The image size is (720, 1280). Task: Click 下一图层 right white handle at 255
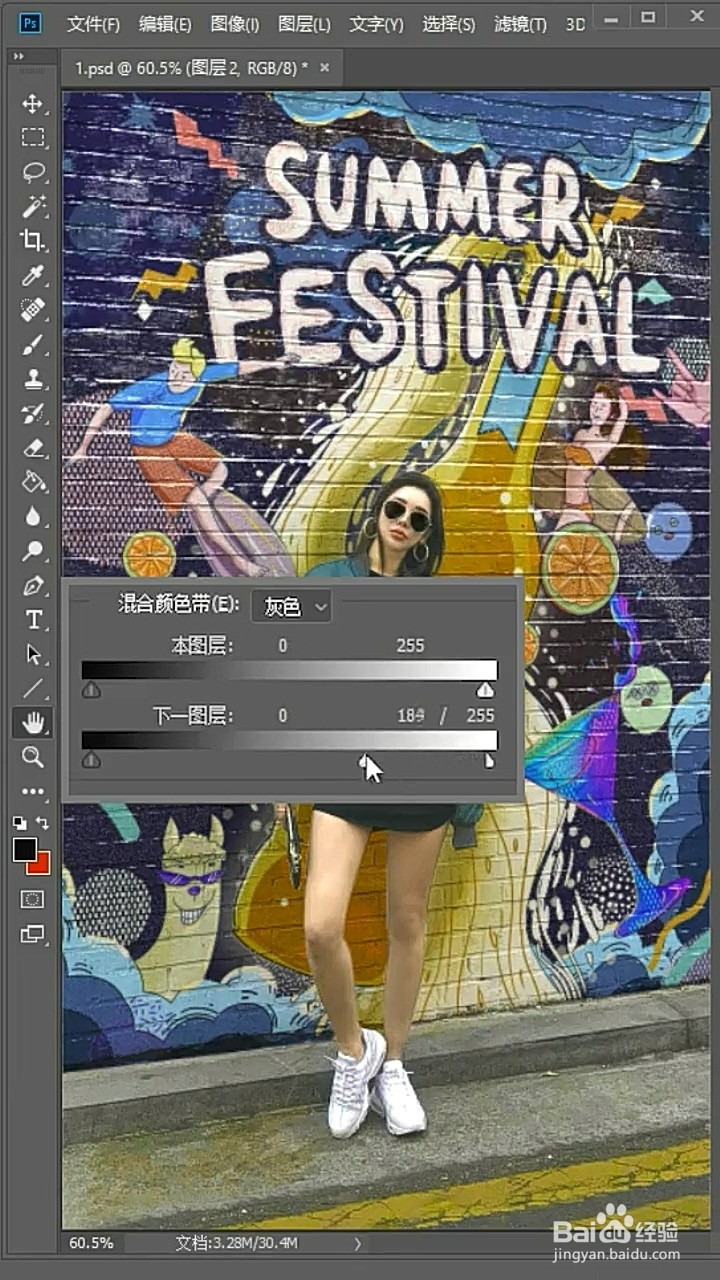pos(489,761)
